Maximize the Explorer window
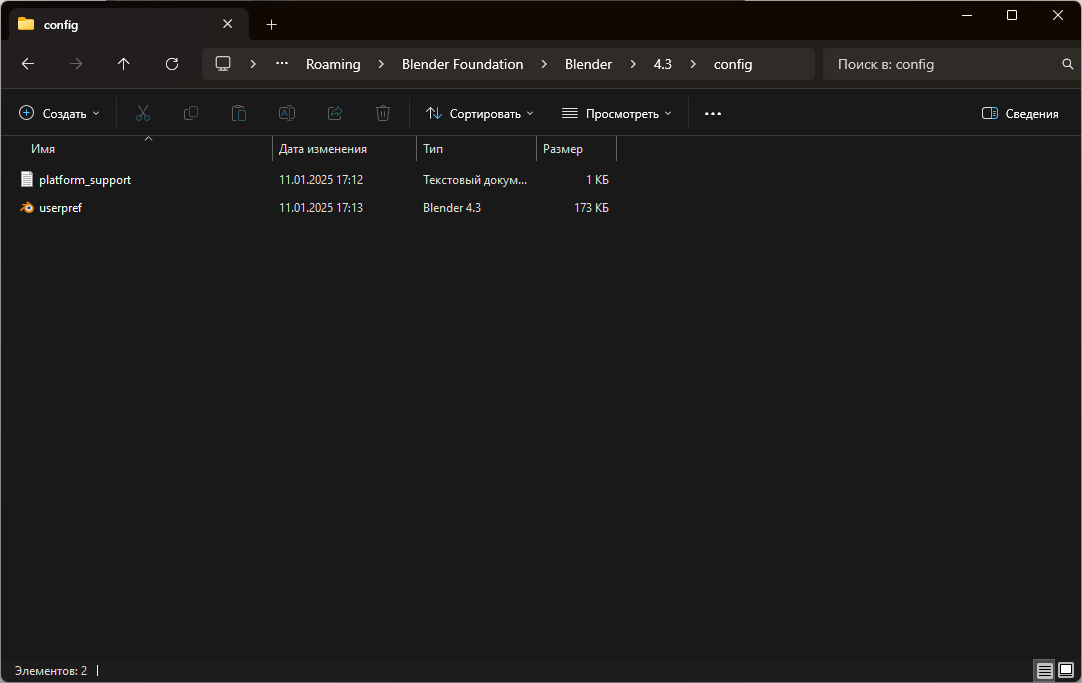The image size is (1082, 683). click(x=1012, y=15)
